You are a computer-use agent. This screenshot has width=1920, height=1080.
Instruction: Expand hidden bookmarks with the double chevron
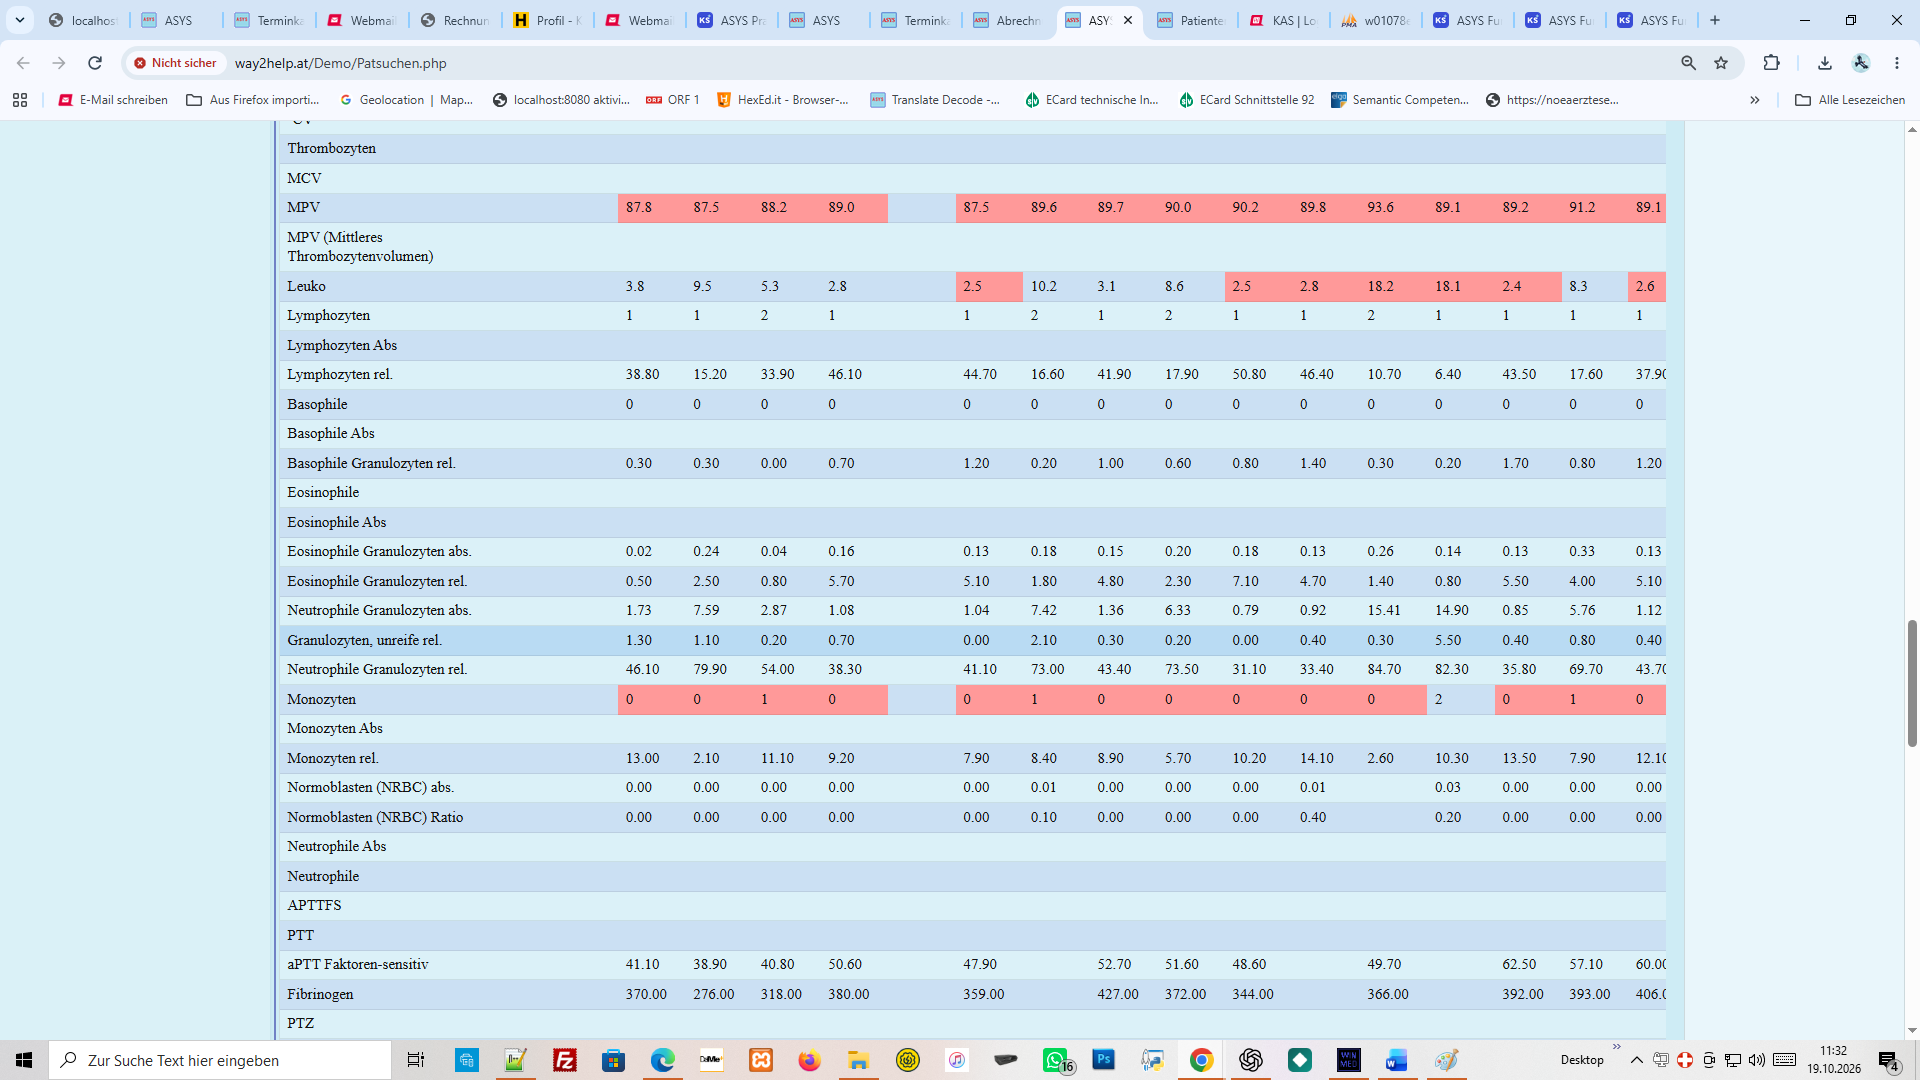(1754, 100)
